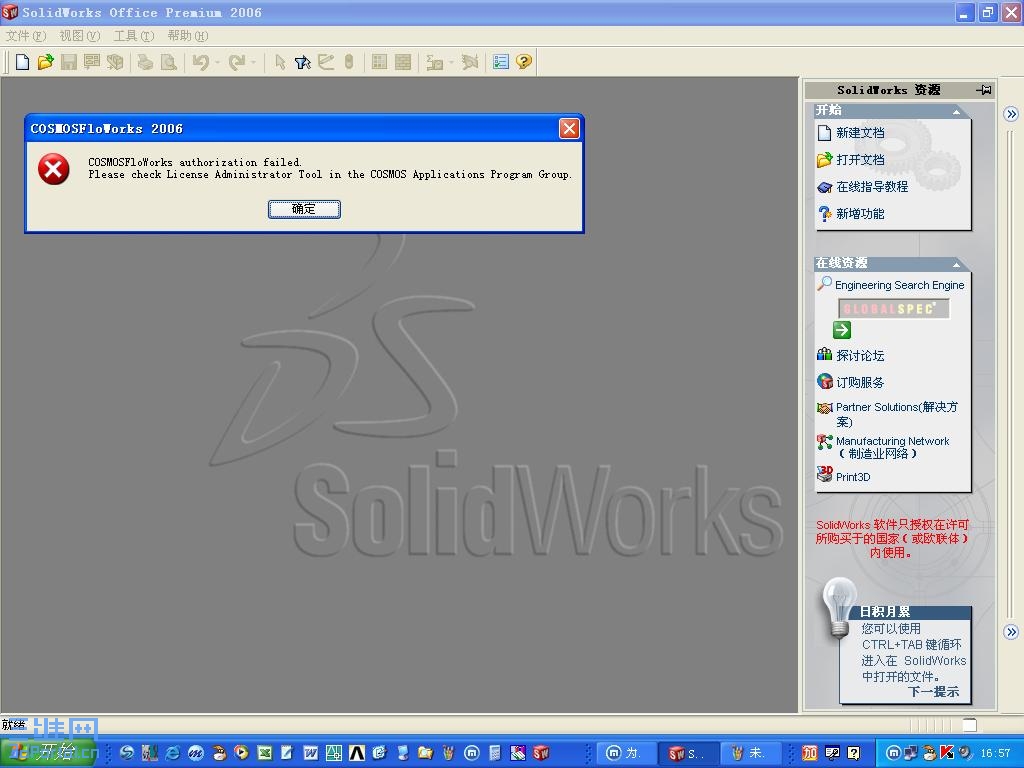1024x768 pixels.
Task: Click the green arrow search go button
Action: point(842,330)
